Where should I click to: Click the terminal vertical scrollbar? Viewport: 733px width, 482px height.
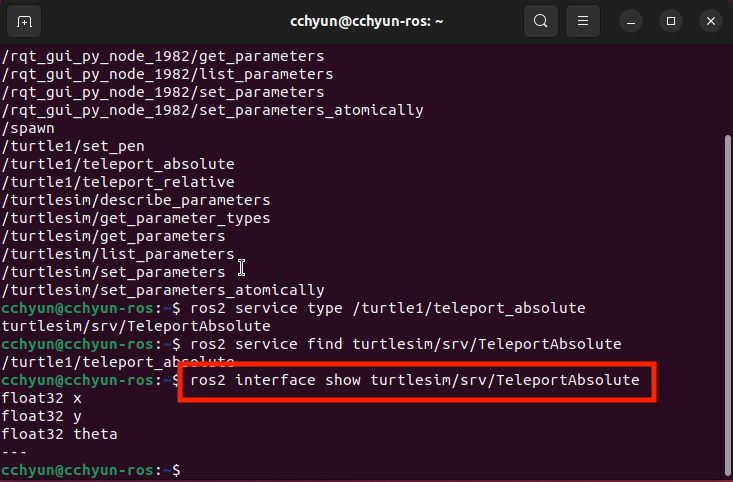(727, 306)
